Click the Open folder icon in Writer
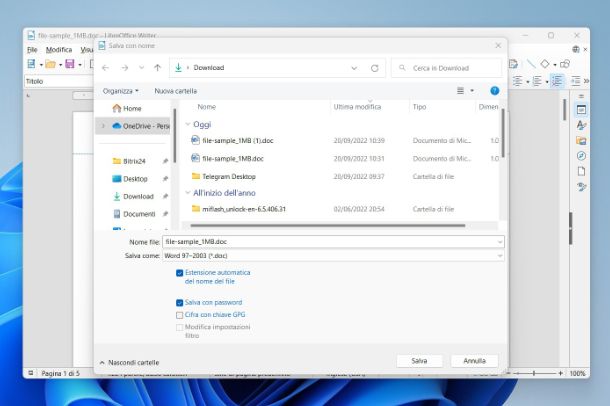 51,64
